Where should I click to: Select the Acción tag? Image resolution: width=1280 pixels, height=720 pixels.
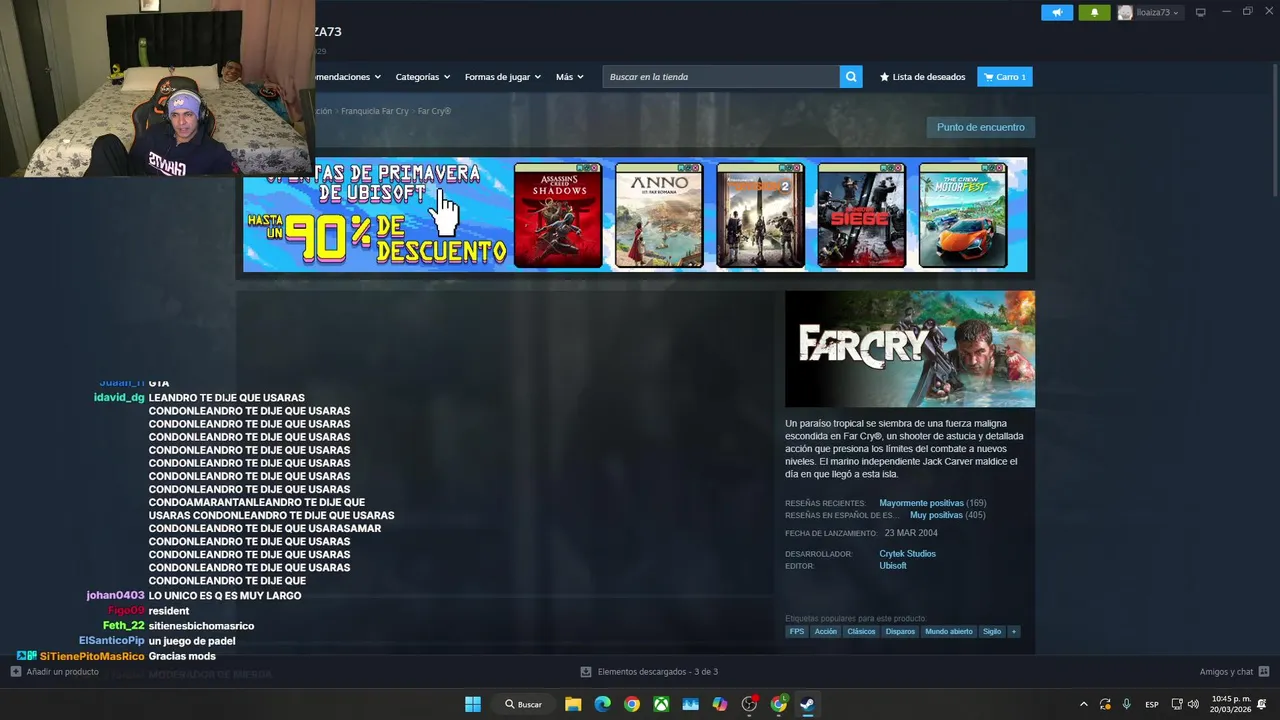point(825,632)
